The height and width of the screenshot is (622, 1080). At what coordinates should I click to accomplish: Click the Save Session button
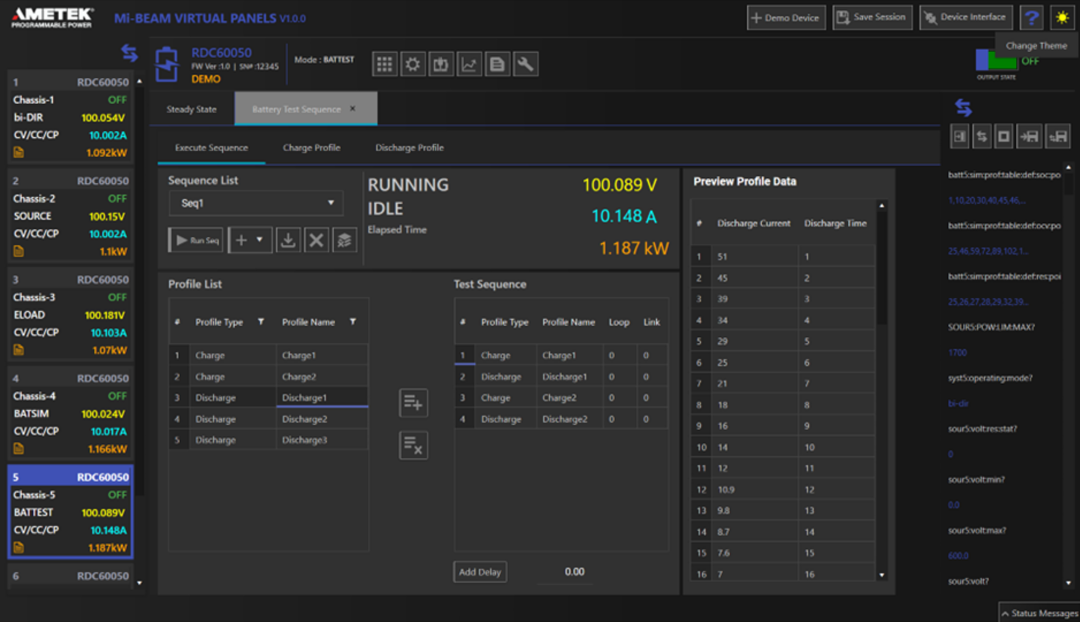(x=872, y=17)
